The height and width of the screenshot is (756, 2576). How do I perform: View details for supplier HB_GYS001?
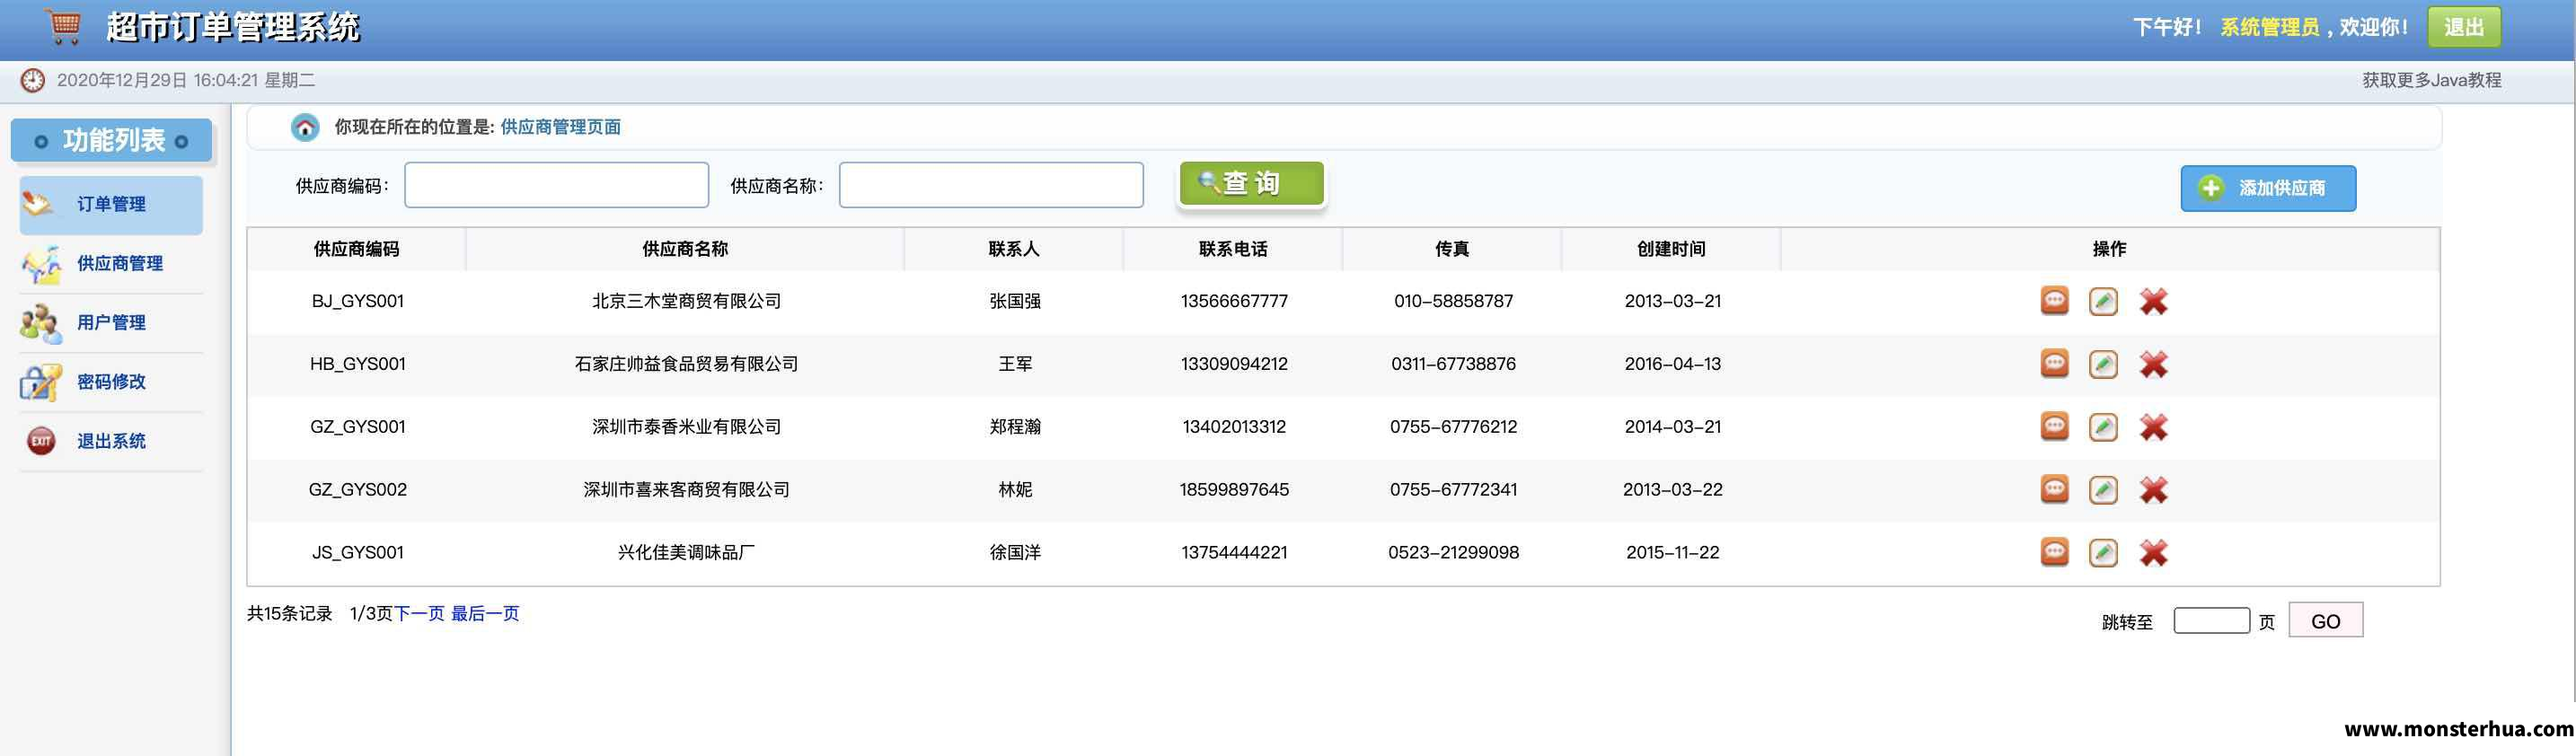click(2054, 363)
